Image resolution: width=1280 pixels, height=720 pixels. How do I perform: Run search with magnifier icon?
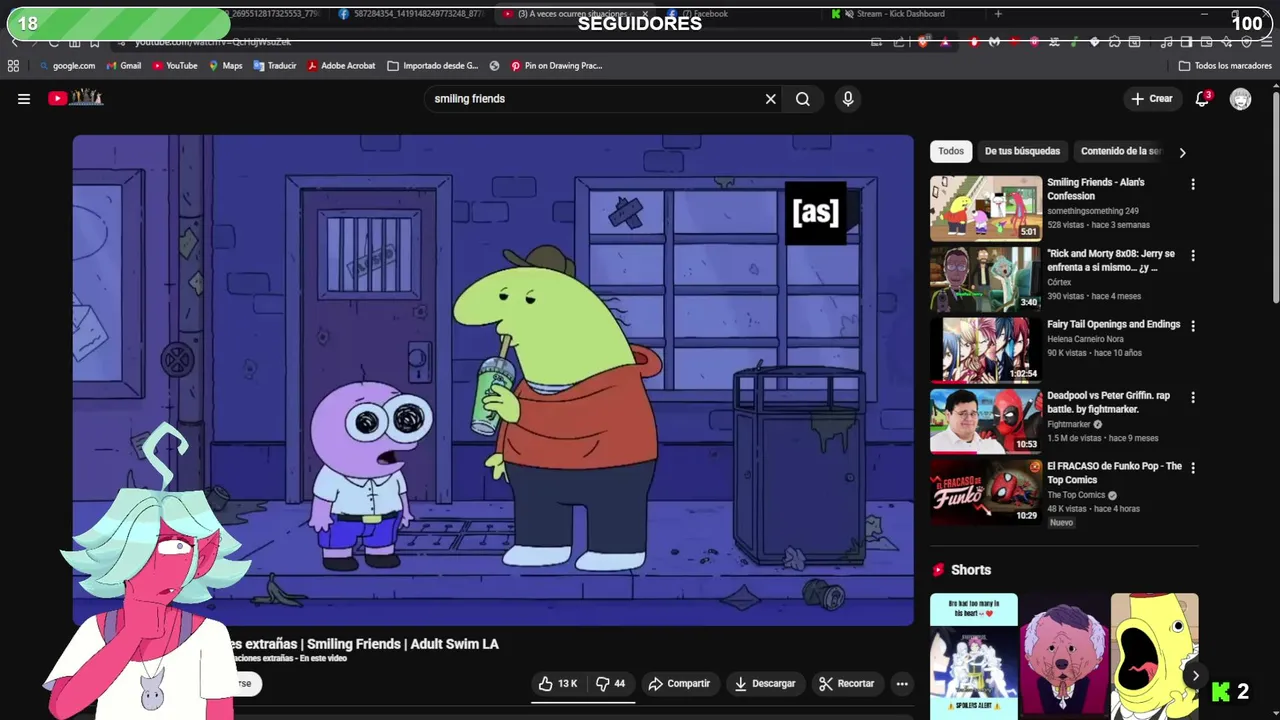tap(803, 99)
